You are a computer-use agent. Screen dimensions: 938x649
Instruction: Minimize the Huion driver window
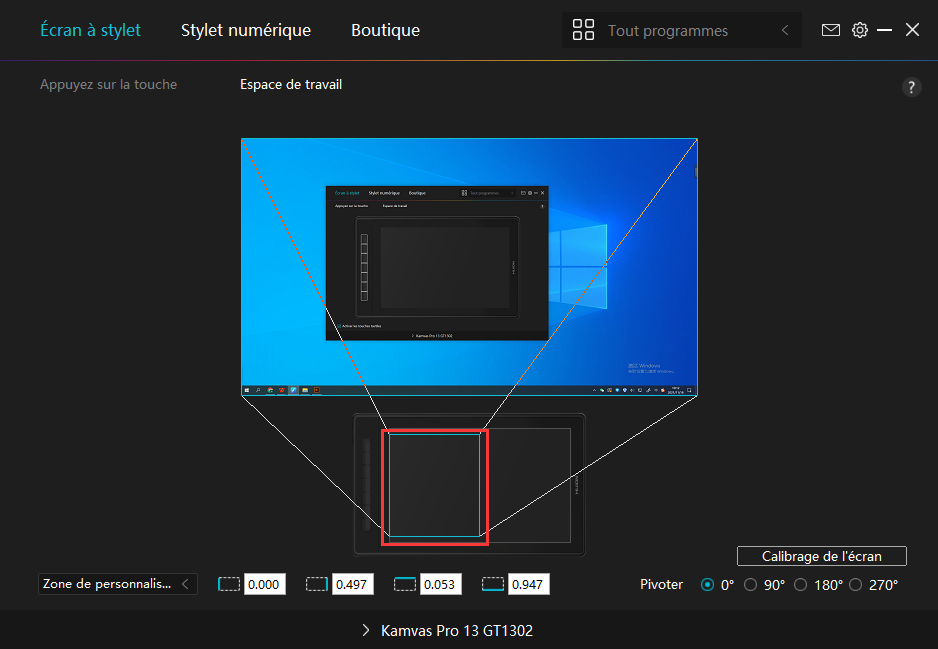pos(884,30)
